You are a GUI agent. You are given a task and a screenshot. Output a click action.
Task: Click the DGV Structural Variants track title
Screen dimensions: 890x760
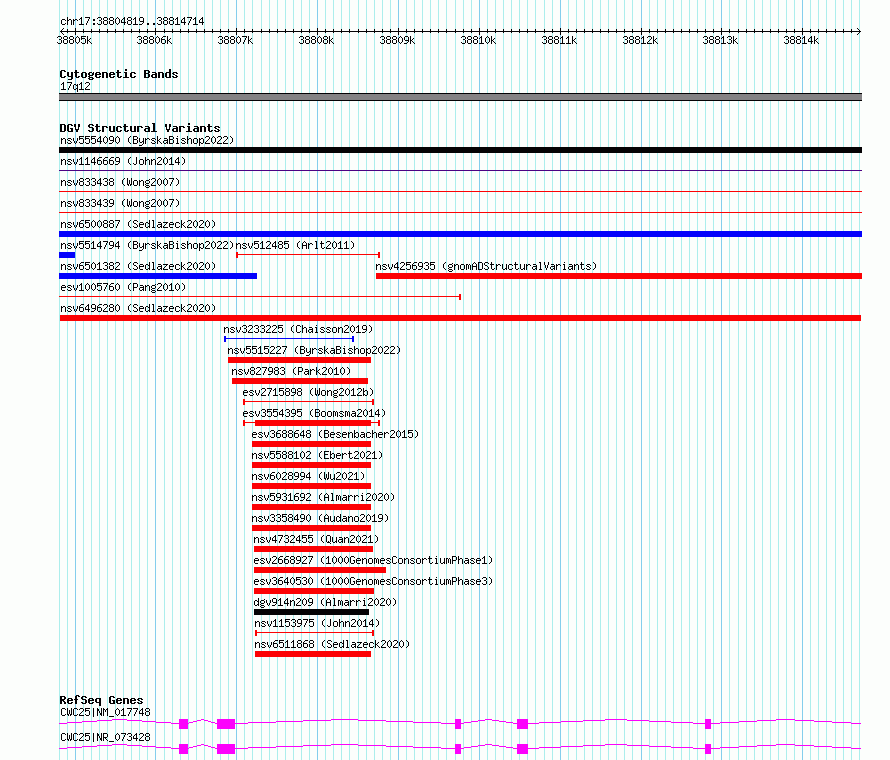click(x=140, y=128)
